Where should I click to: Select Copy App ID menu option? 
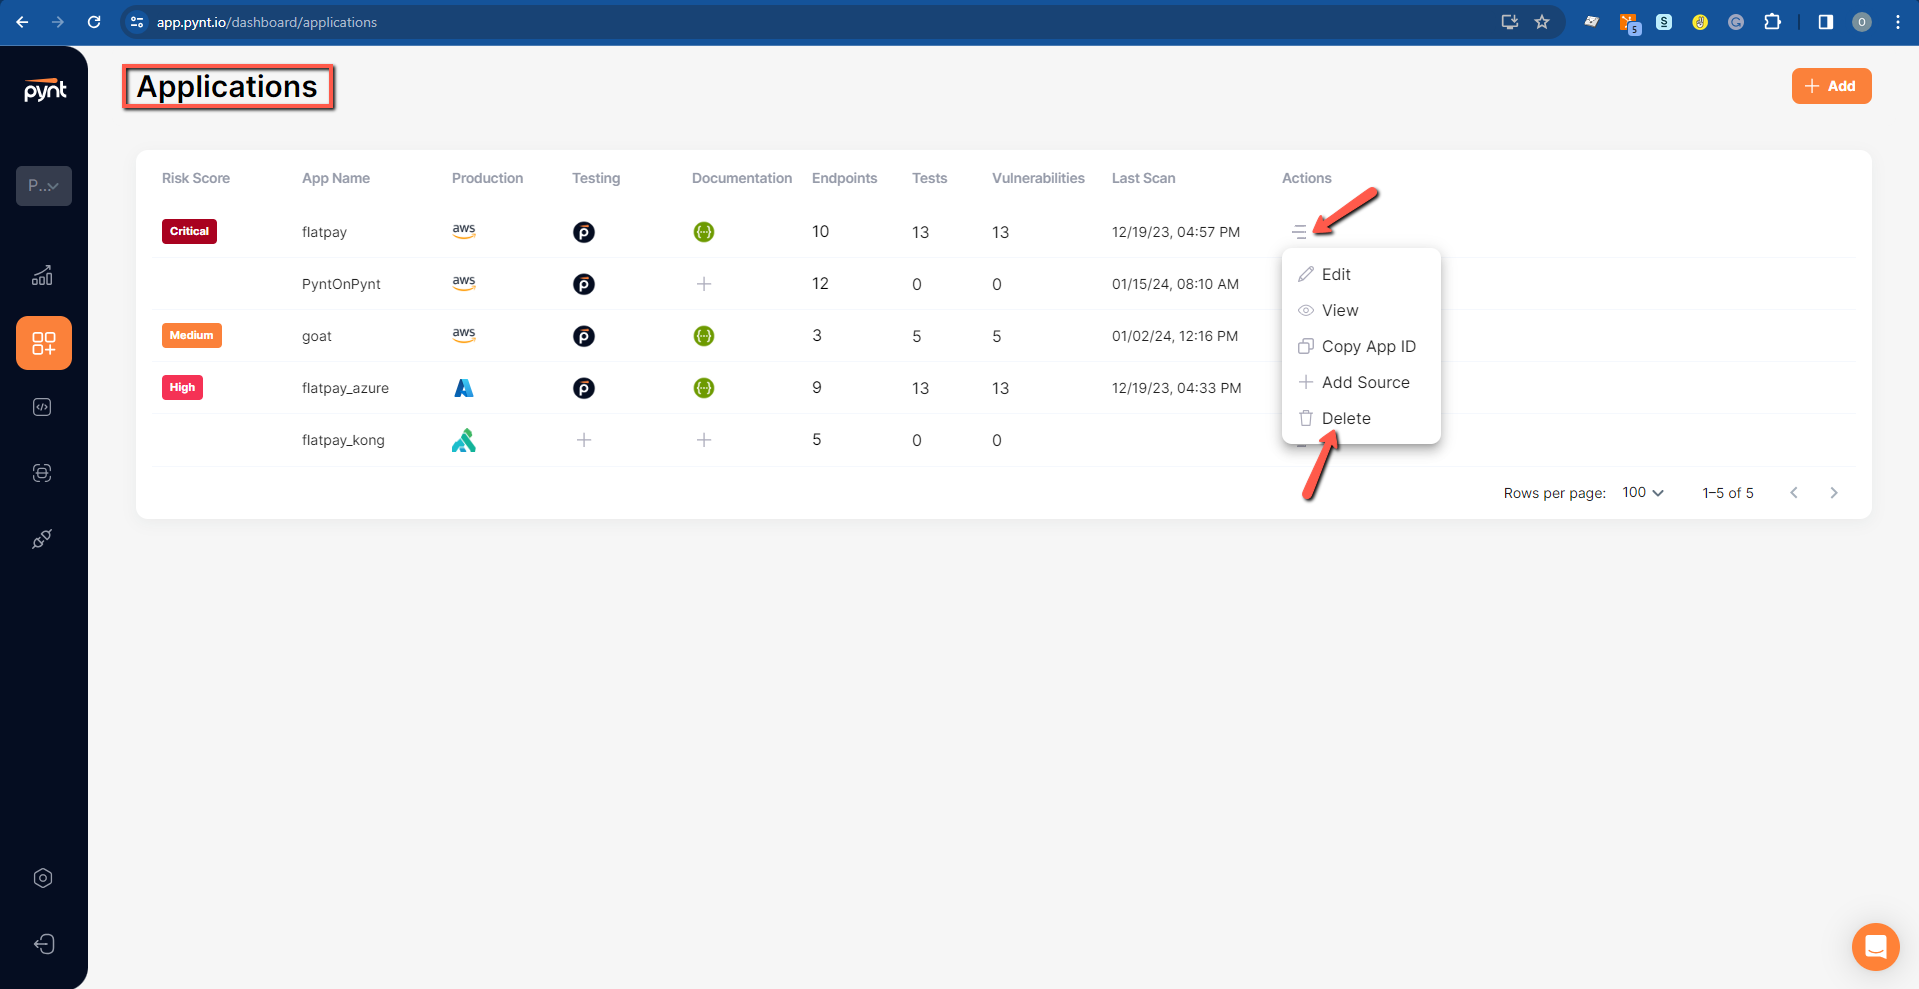point(1368,346)
